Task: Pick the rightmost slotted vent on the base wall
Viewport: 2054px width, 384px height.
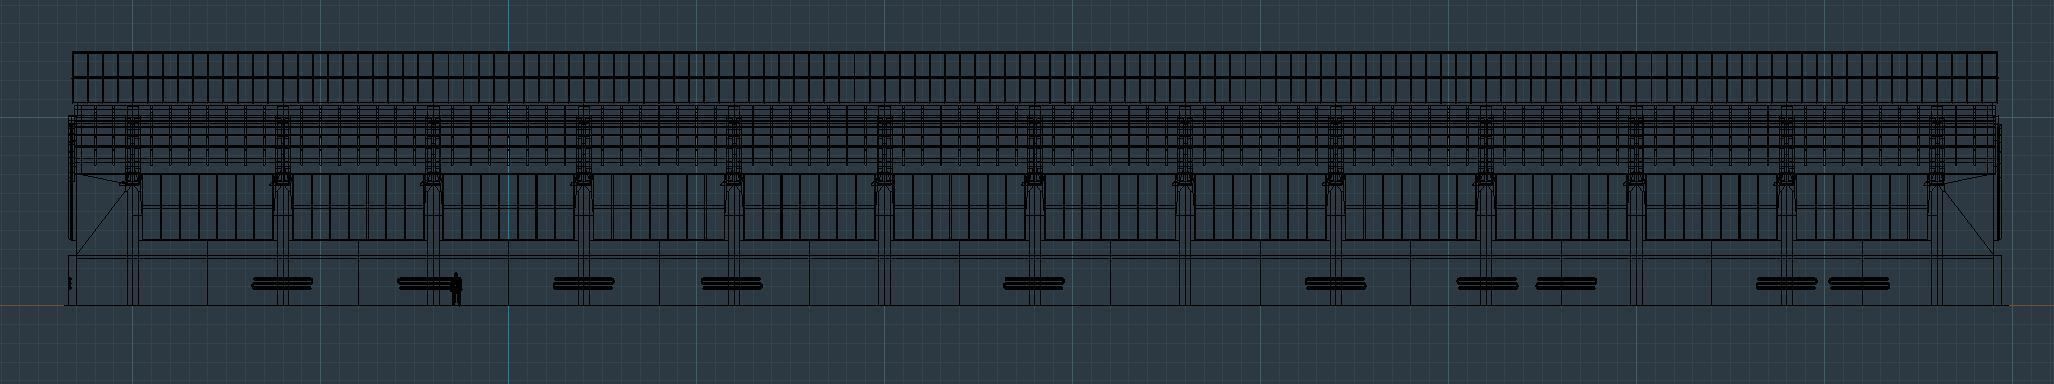Action: [1859, 284]
